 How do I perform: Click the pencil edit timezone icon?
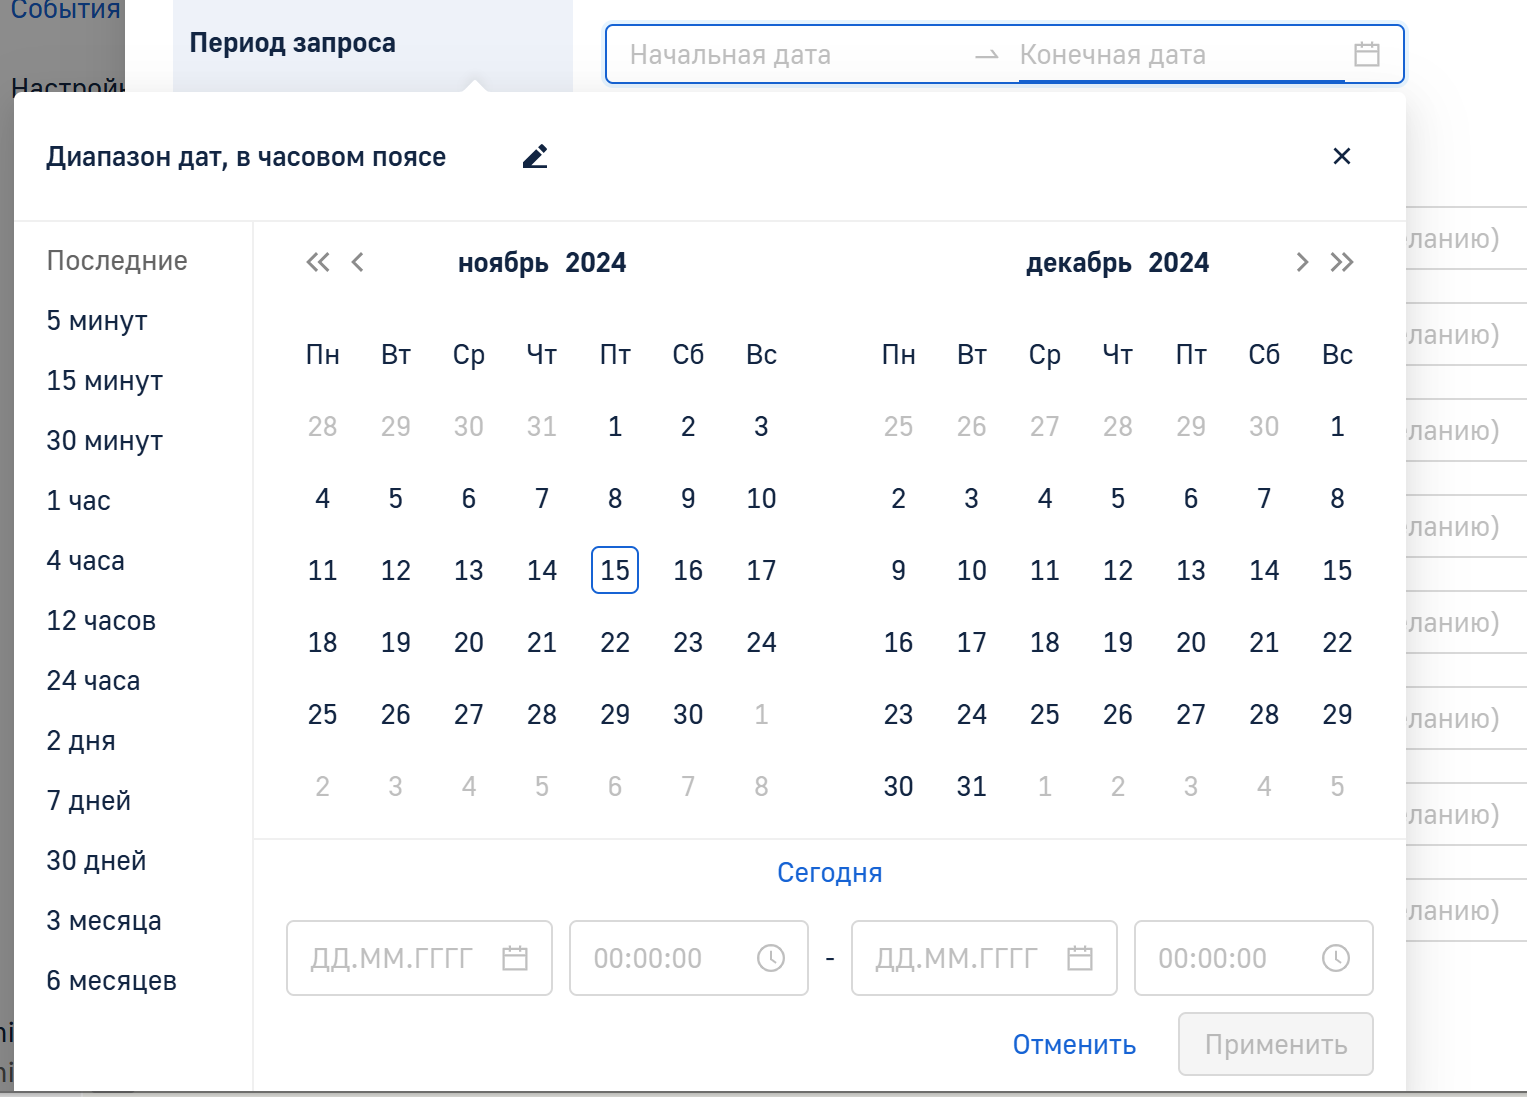(x=535, y=157)
